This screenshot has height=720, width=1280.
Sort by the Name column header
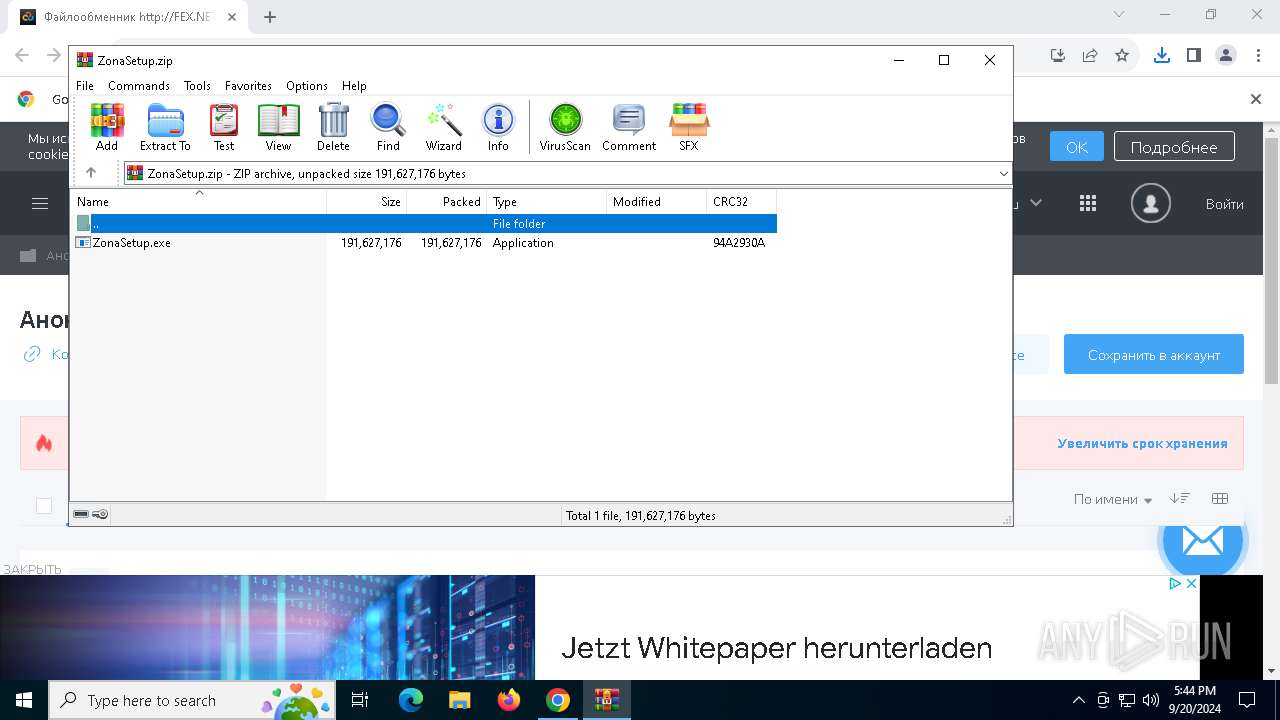tap(198, 202)
